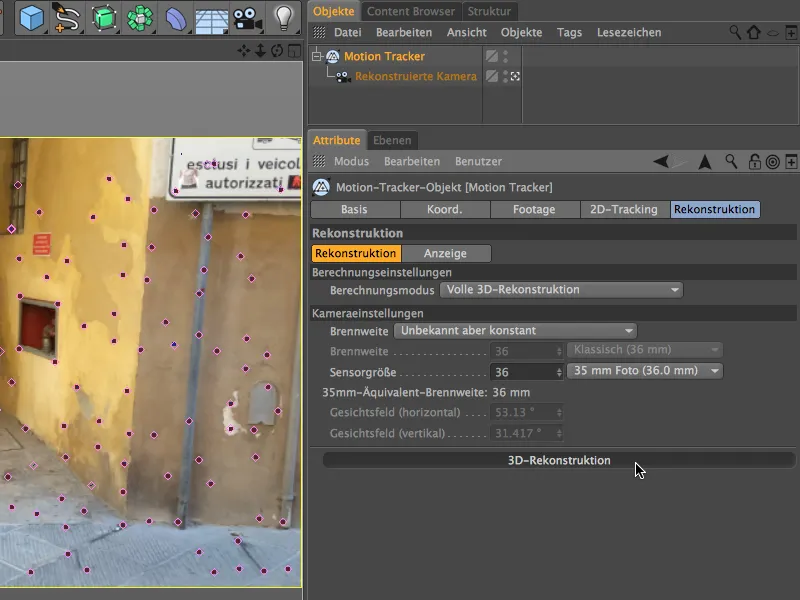Go up one level in Attribute Manager
This screenshot has width=800, height=600.
tap(705, 162)
